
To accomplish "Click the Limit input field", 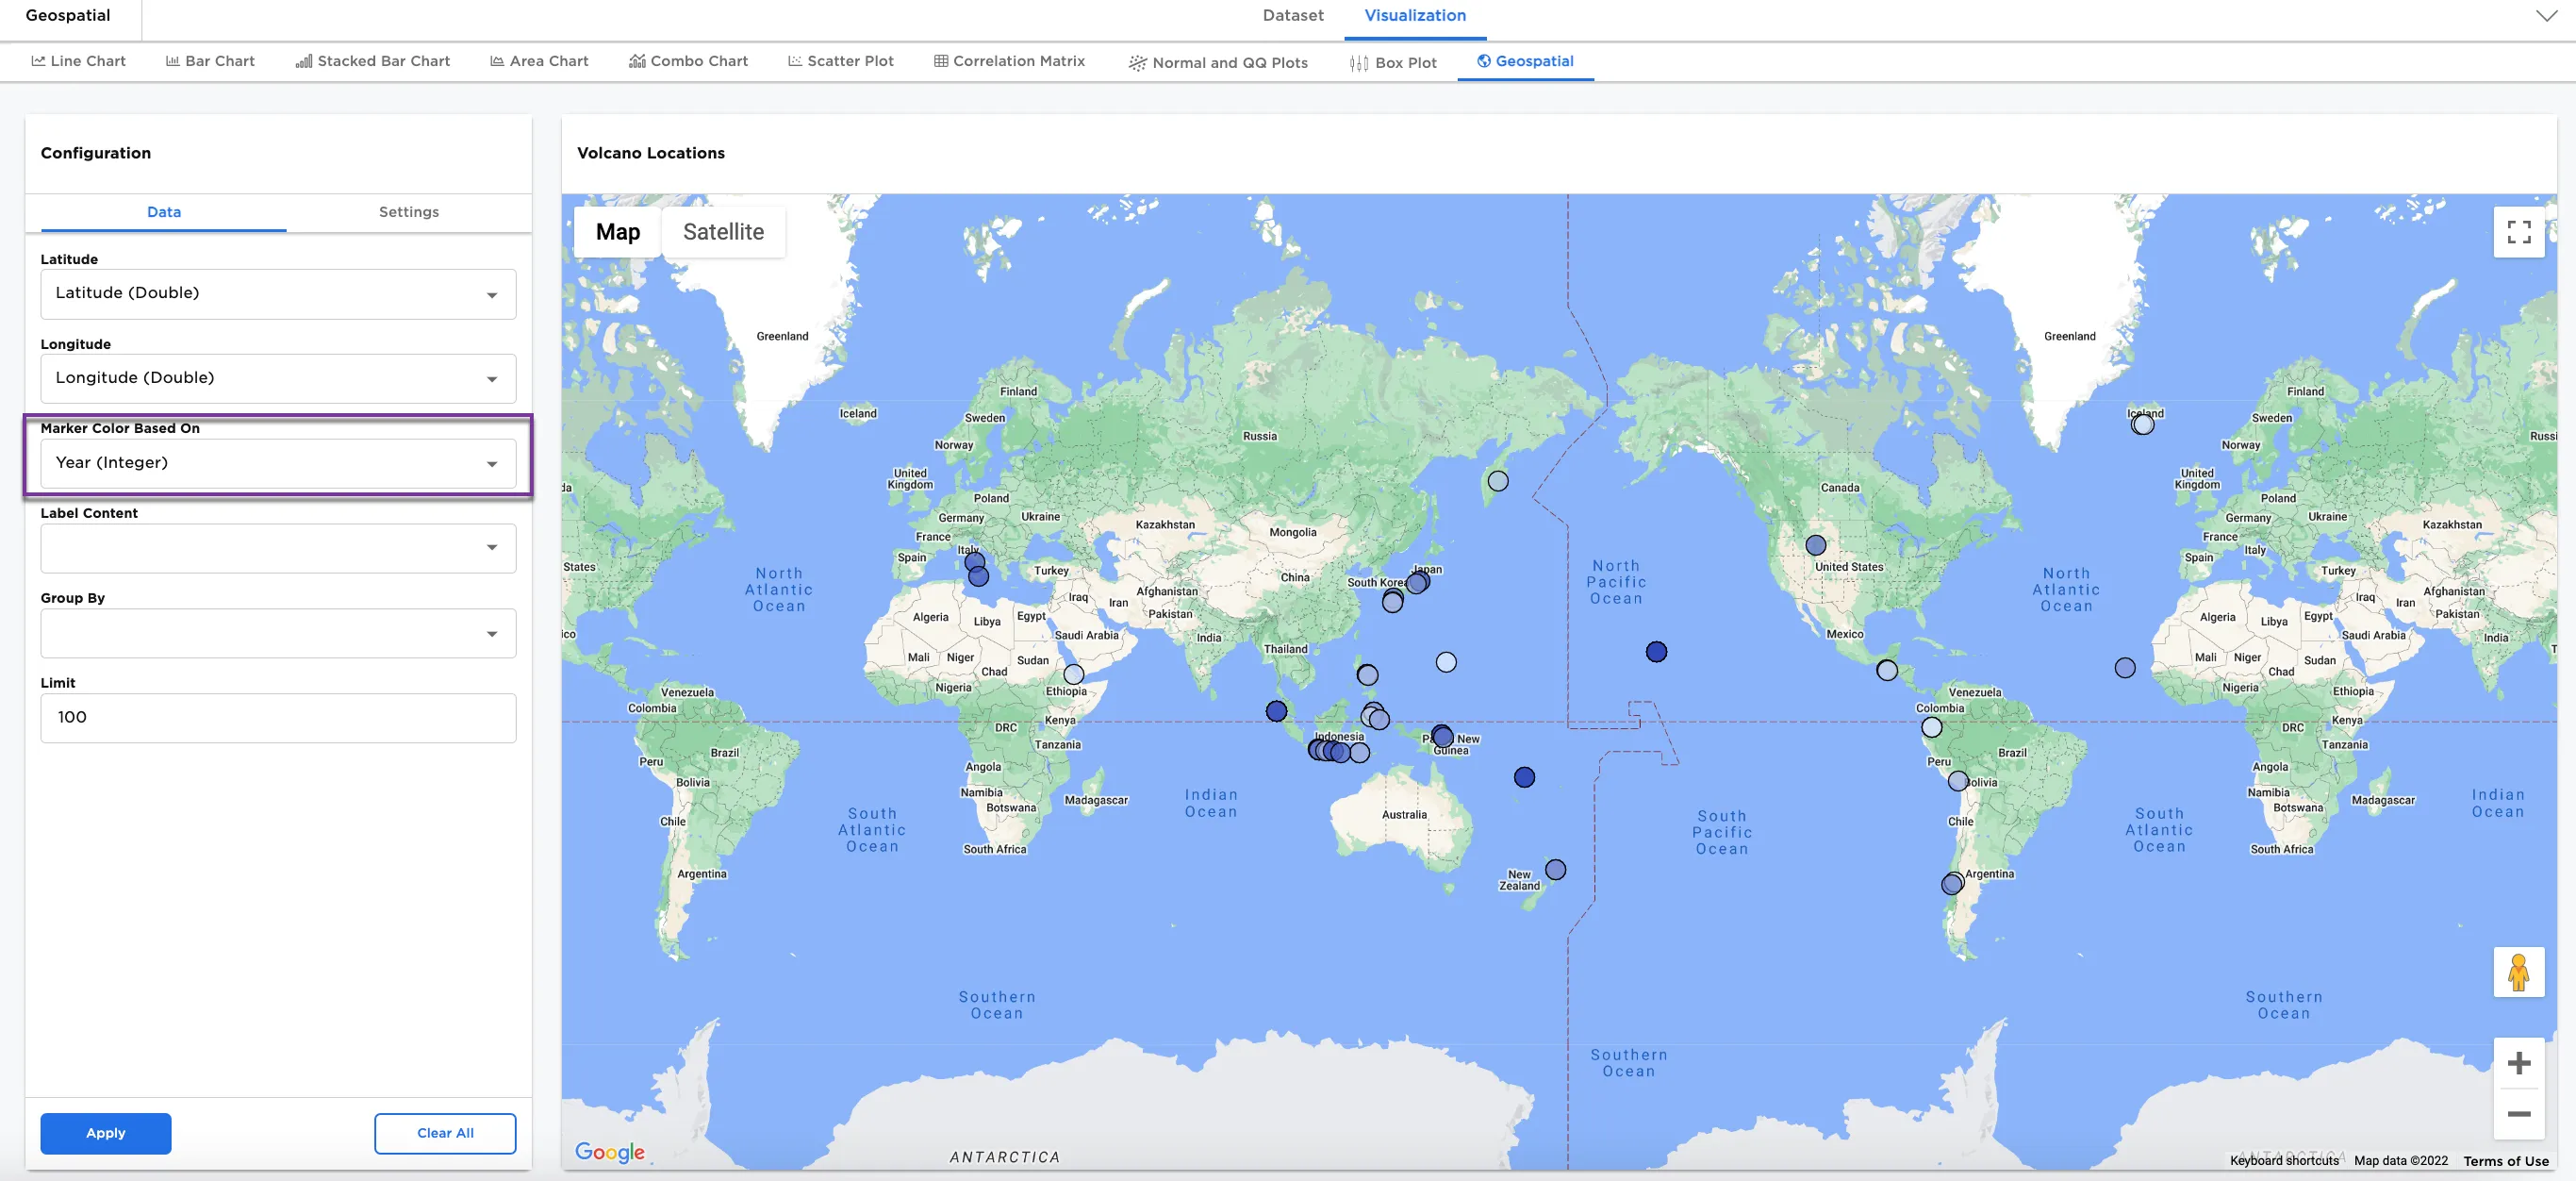I will [x=278, y=717].
